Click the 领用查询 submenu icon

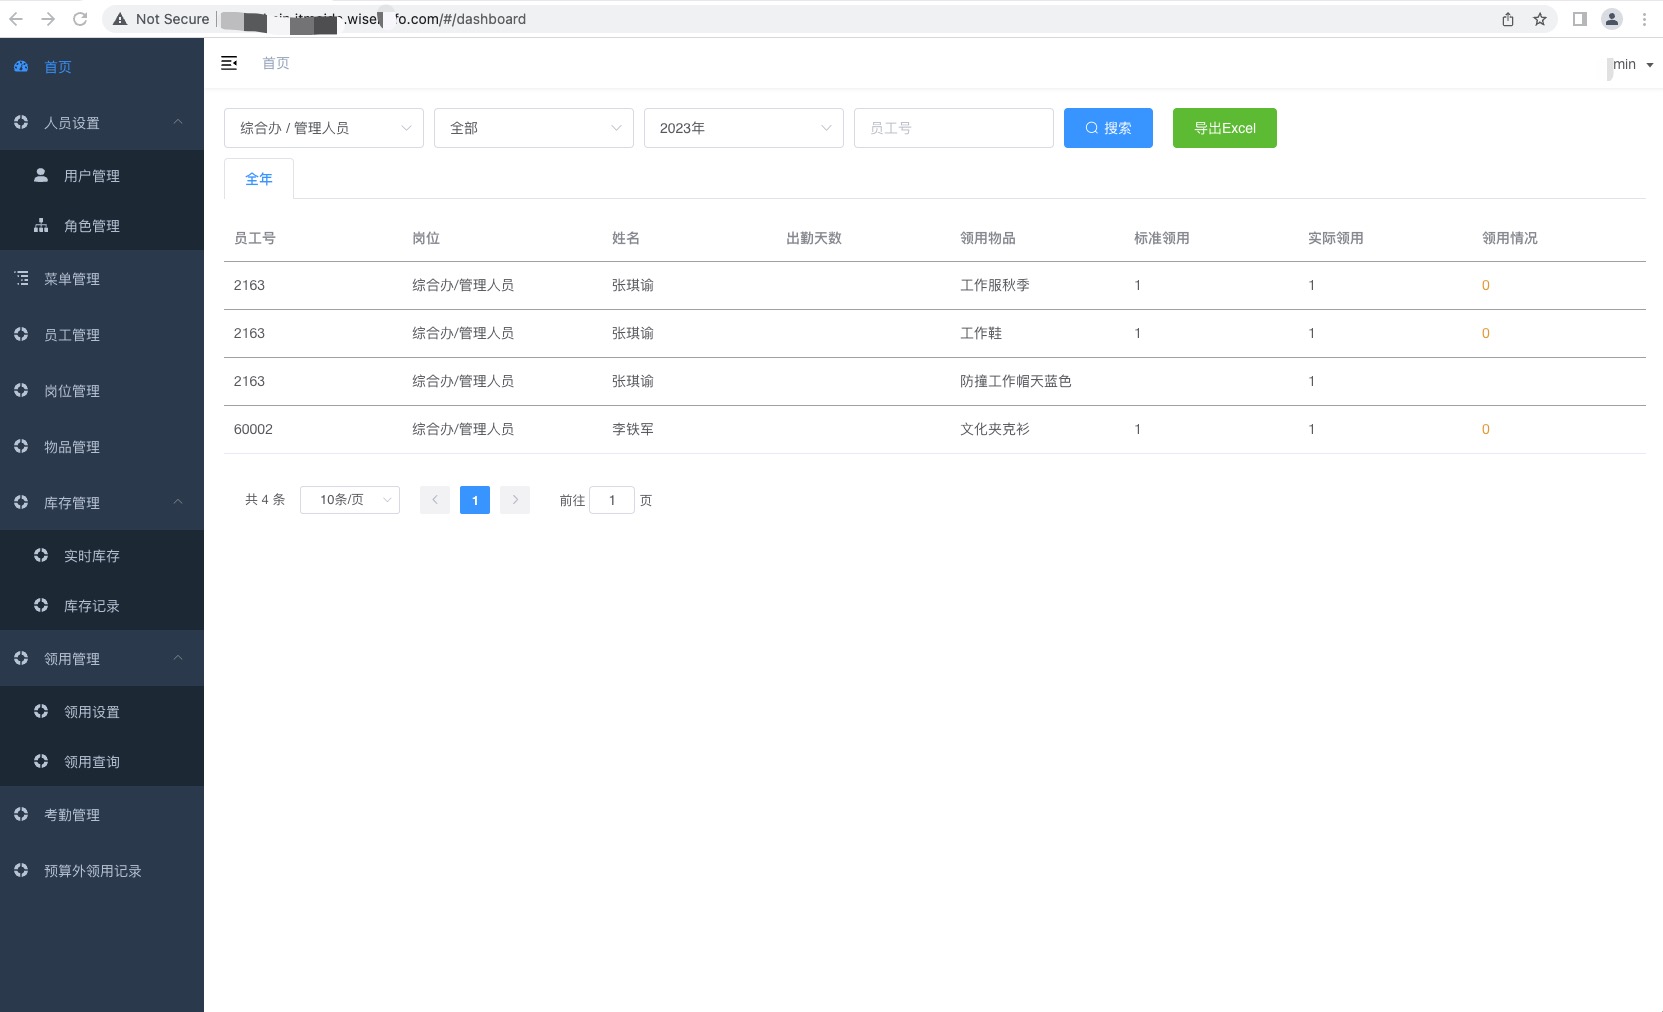[x=41, y=761]
